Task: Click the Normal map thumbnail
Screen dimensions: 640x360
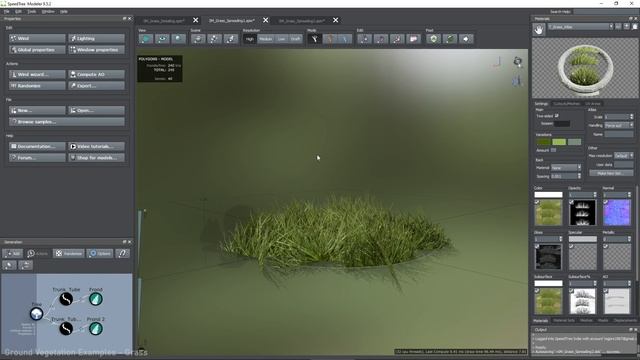Action: point(617,213)
